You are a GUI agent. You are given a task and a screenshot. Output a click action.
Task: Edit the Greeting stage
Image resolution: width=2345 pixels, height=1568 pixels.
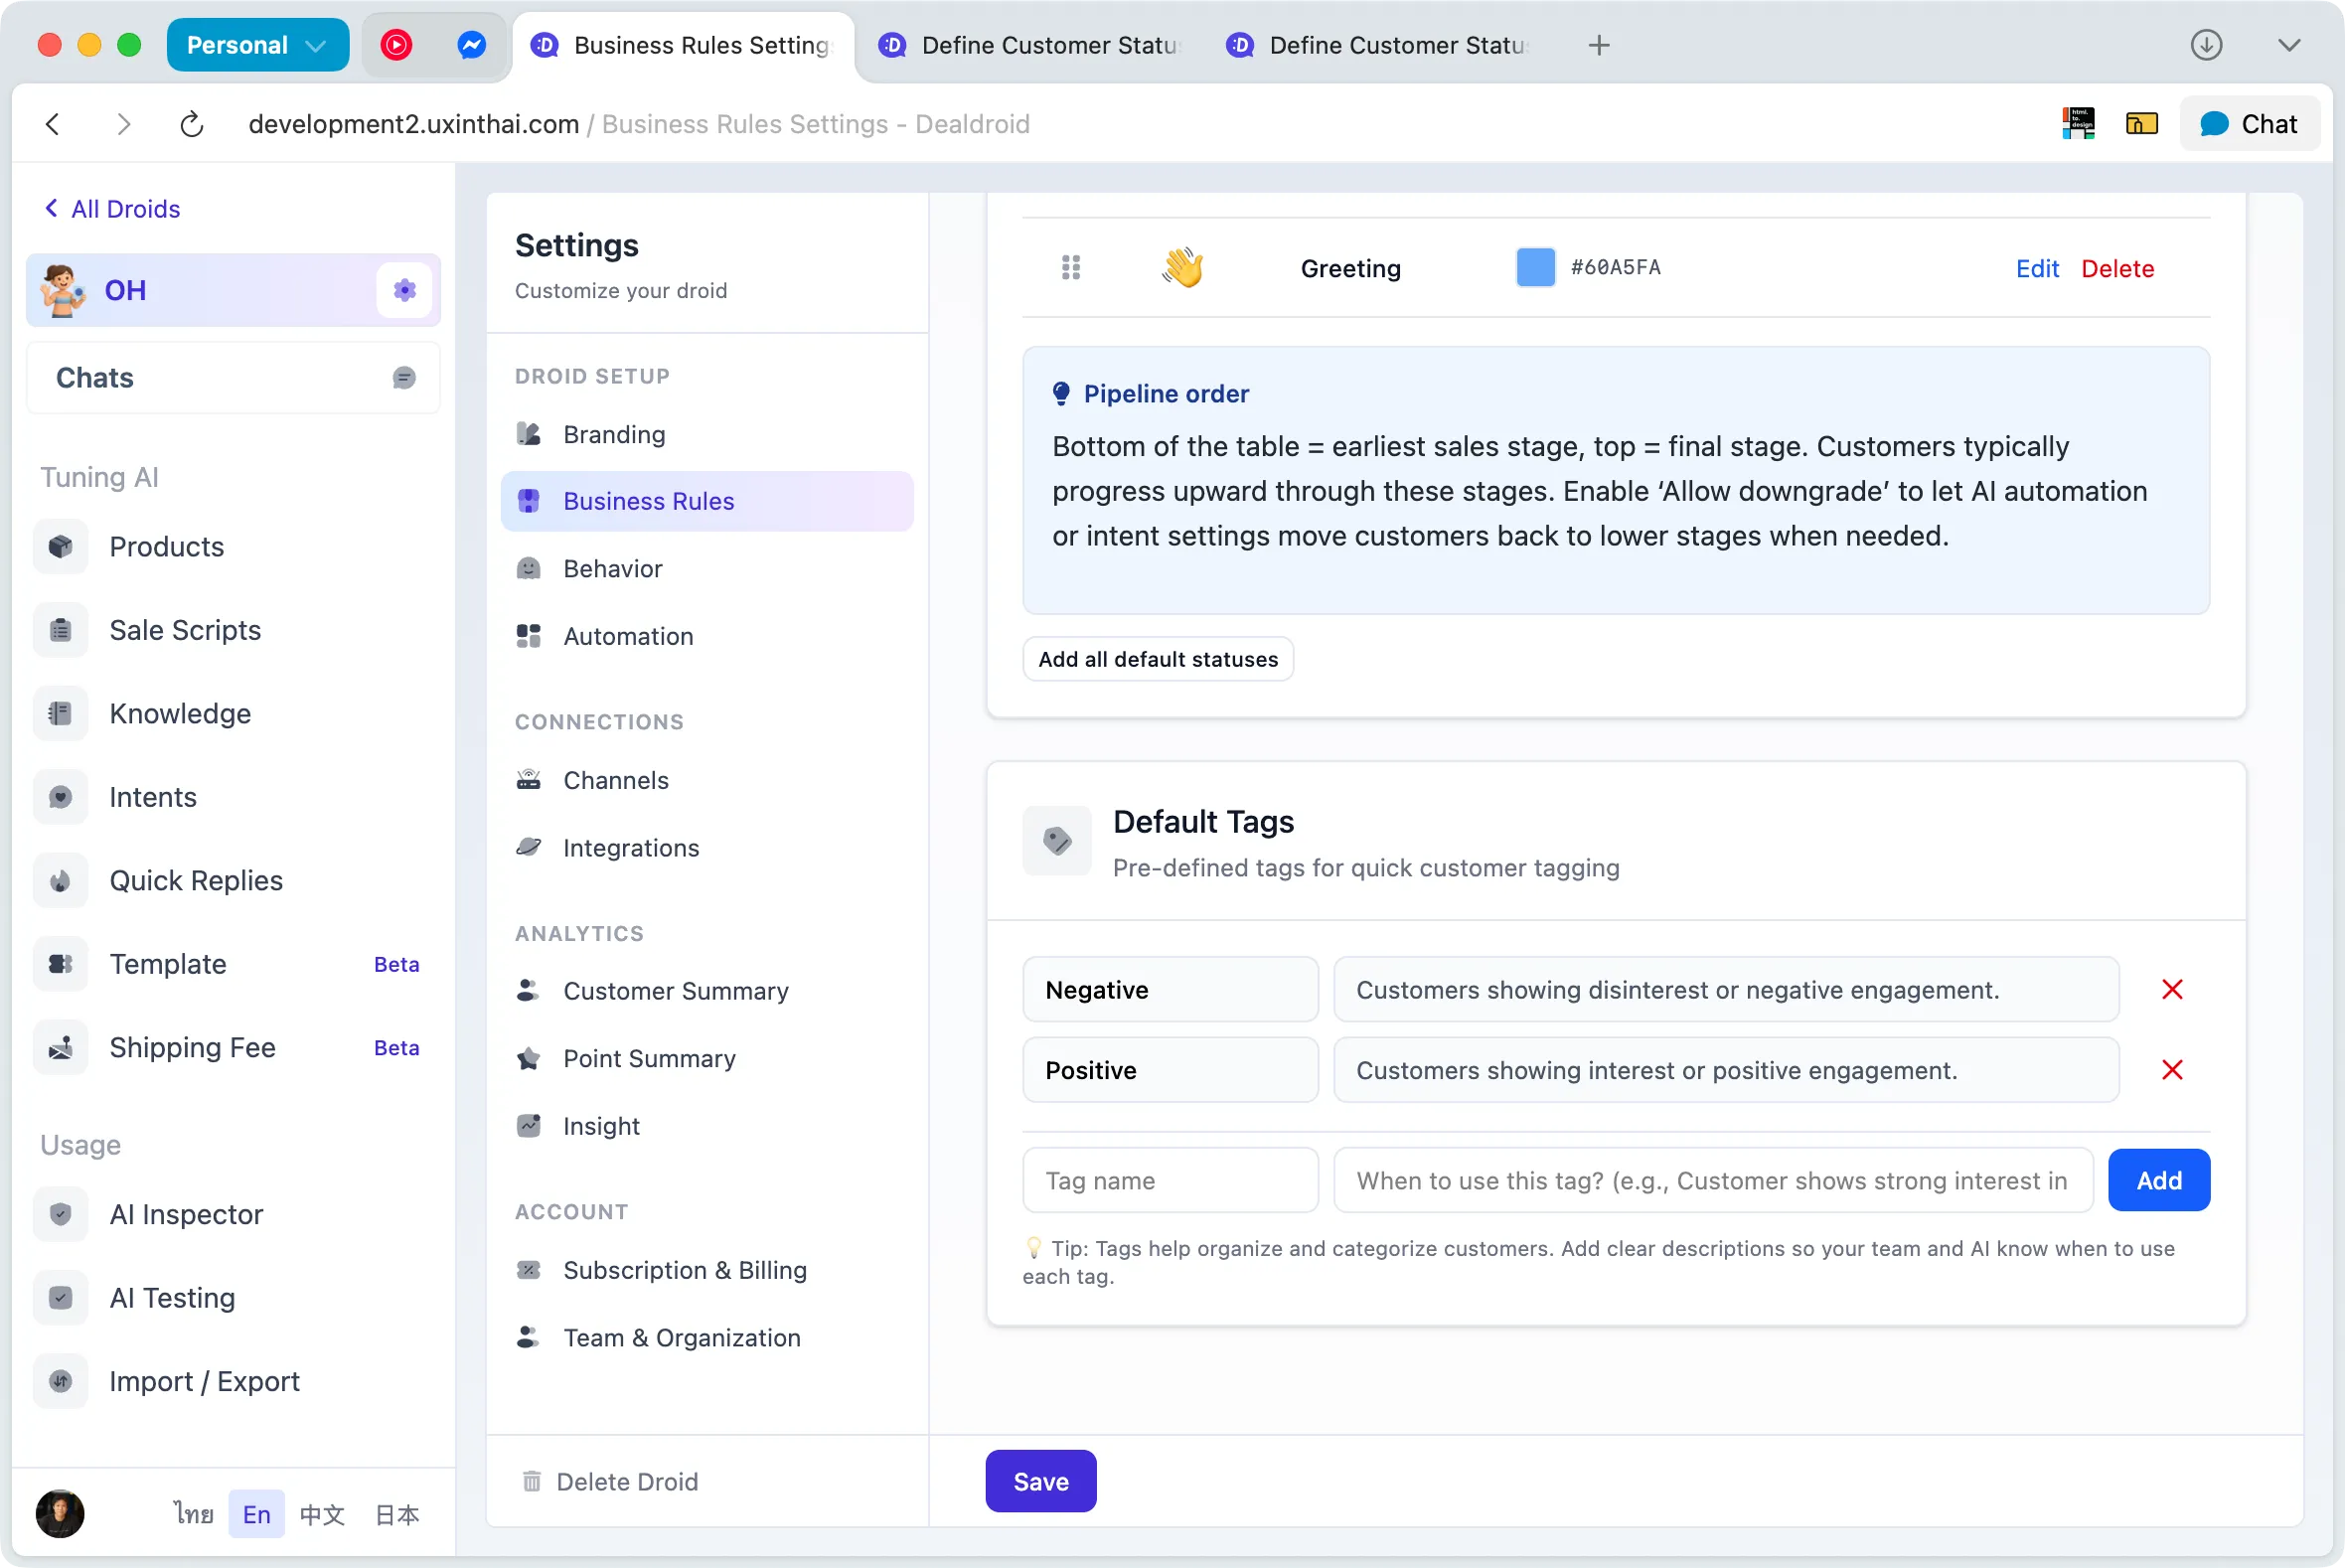(2037, 268)
